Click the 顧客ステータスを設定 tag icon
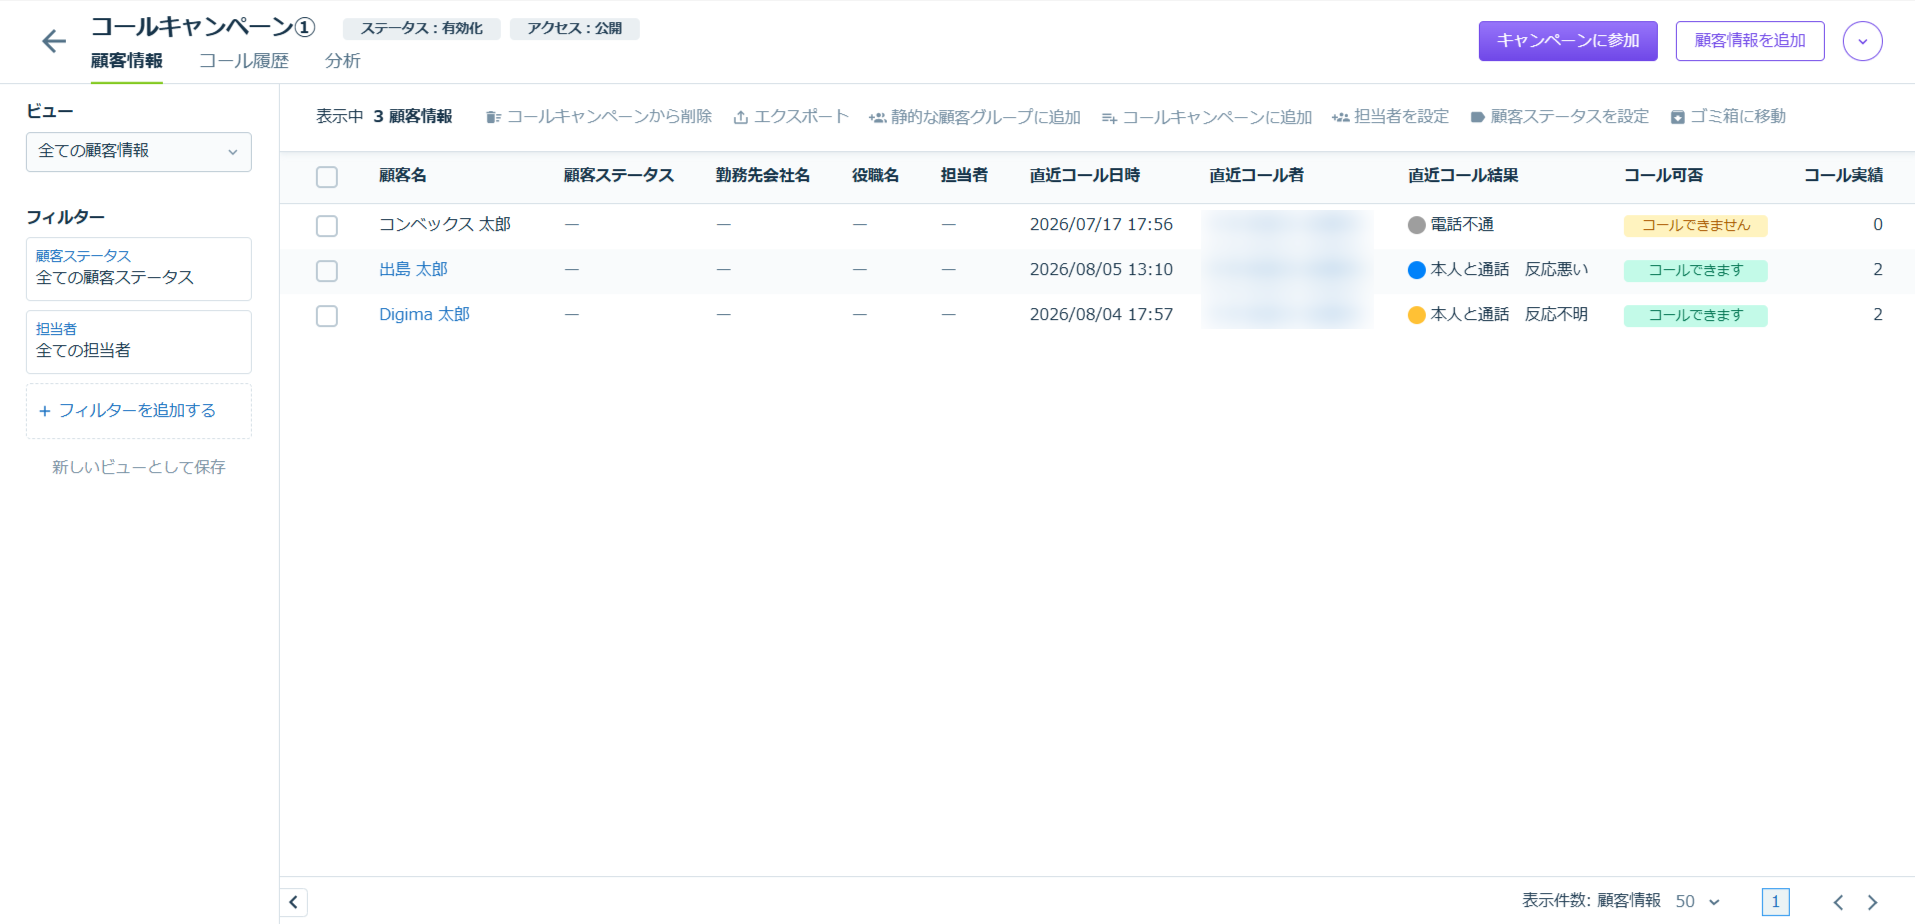The width and height of the screenshot is (1915, 924). click(1477, 117)
